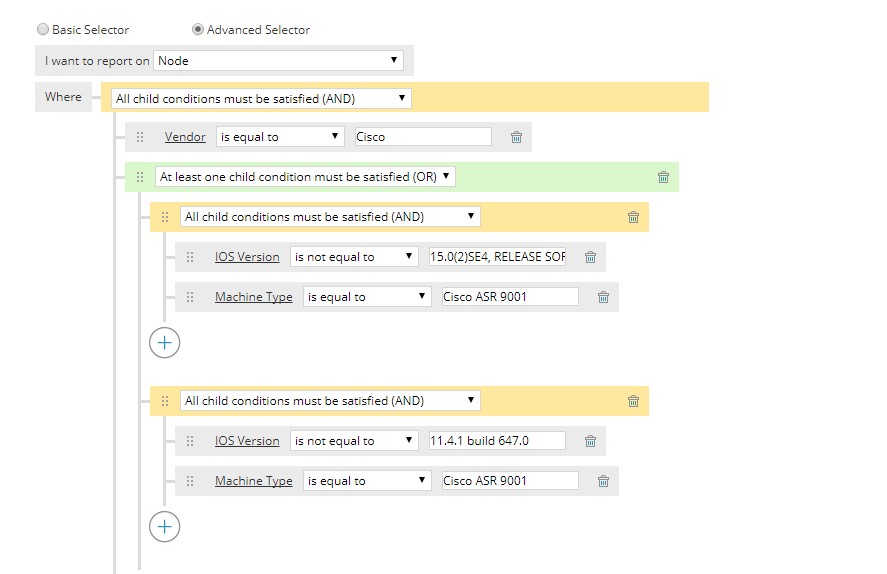Screen dimensions: 887x574
Task: Open the top-level AND condition dropdown
Action: (x=261, y=98)
